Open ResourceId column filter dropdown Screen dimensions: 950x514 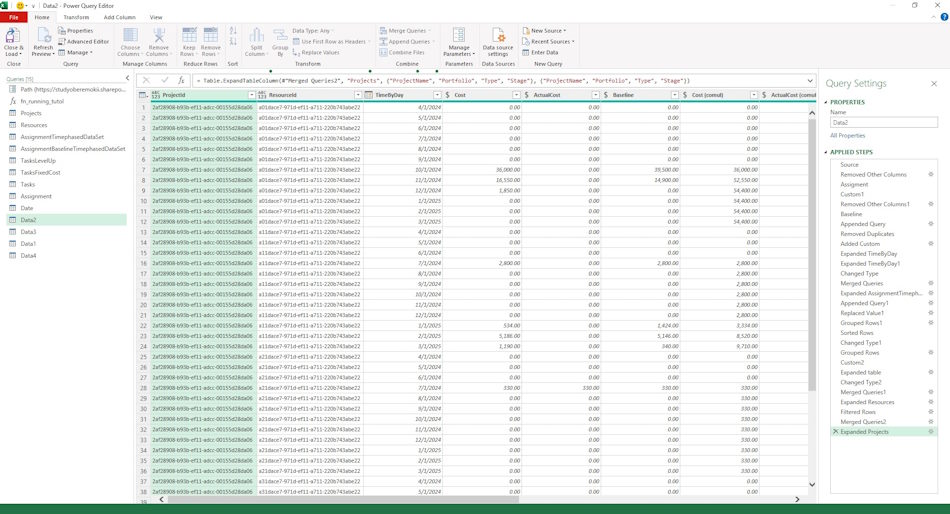[x=358, y=95]
